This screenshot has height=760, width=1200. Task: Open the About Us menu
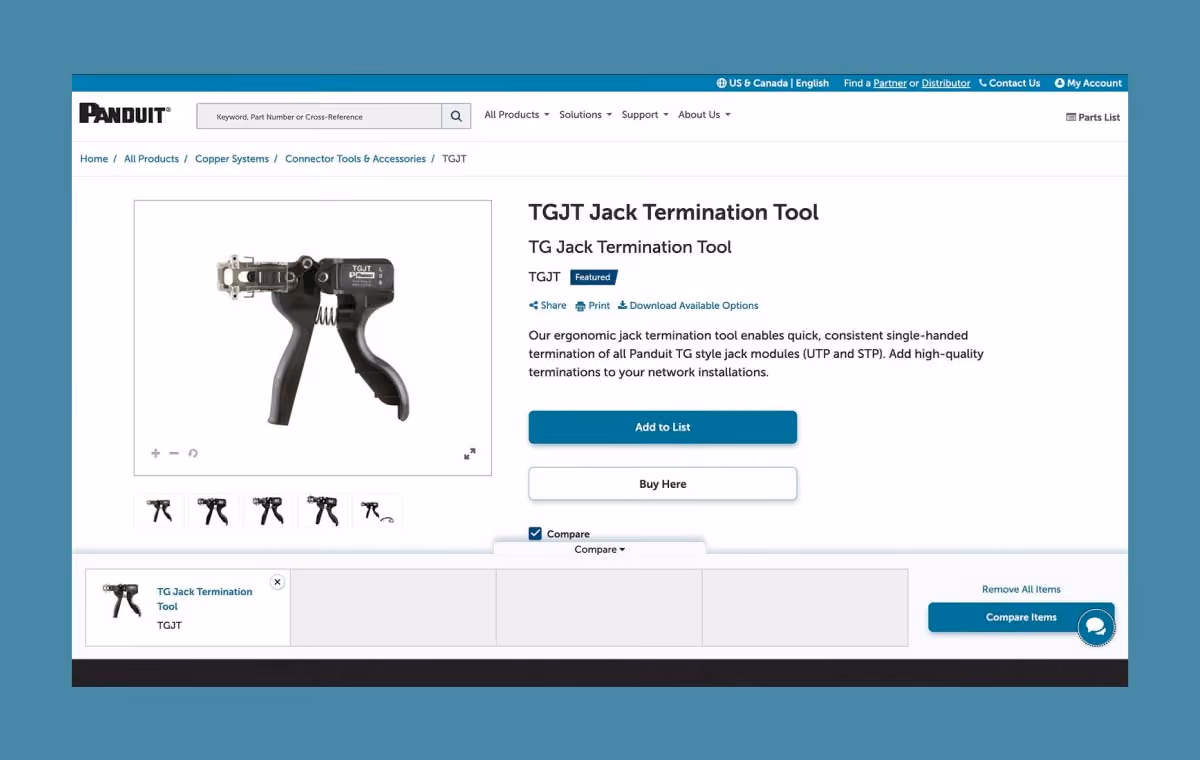pos(704,115)
